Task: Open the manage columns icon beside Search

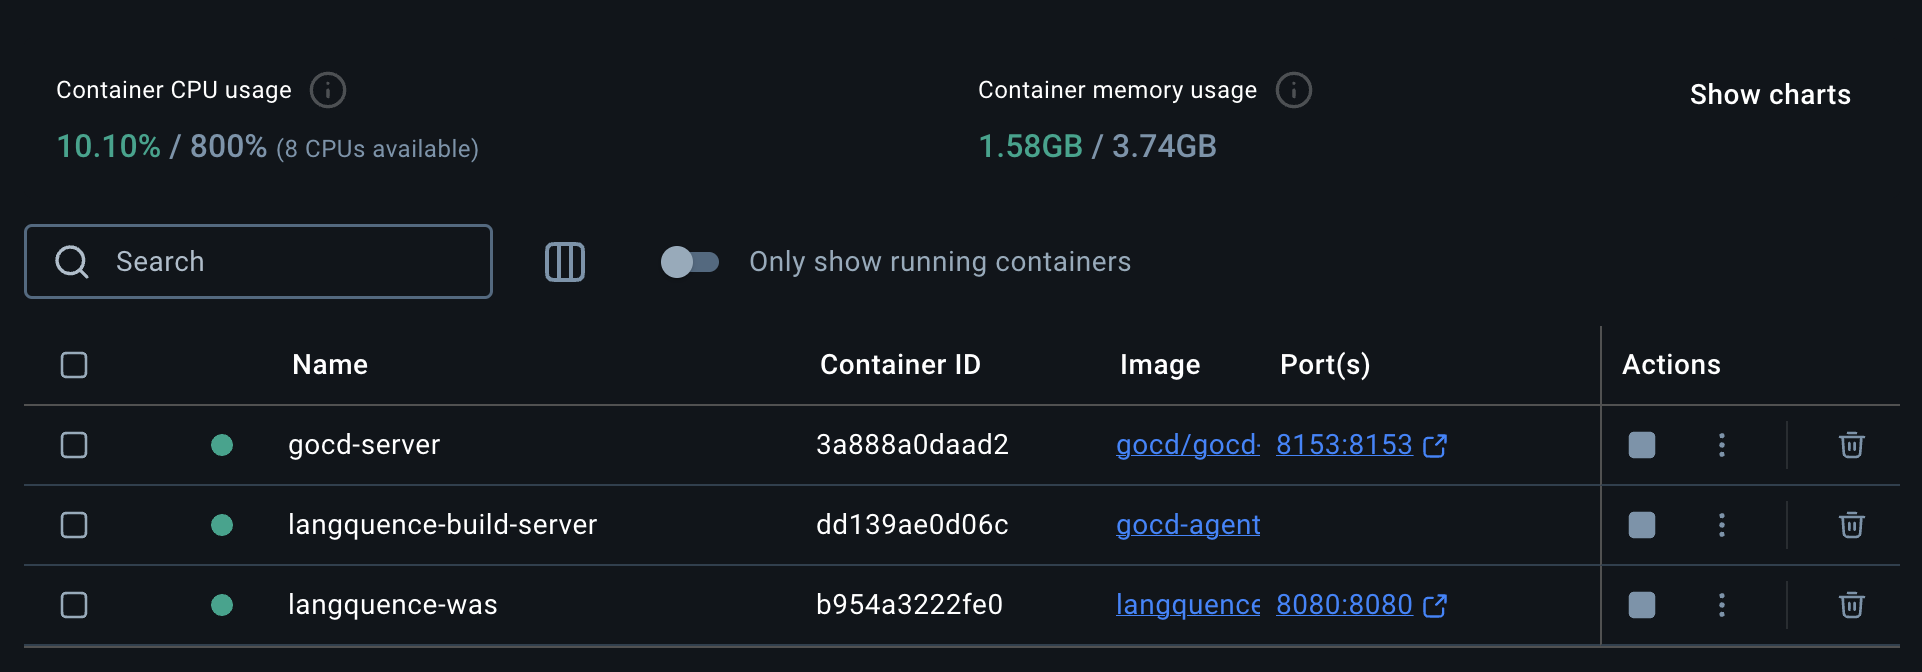Action: pos(565,262)
